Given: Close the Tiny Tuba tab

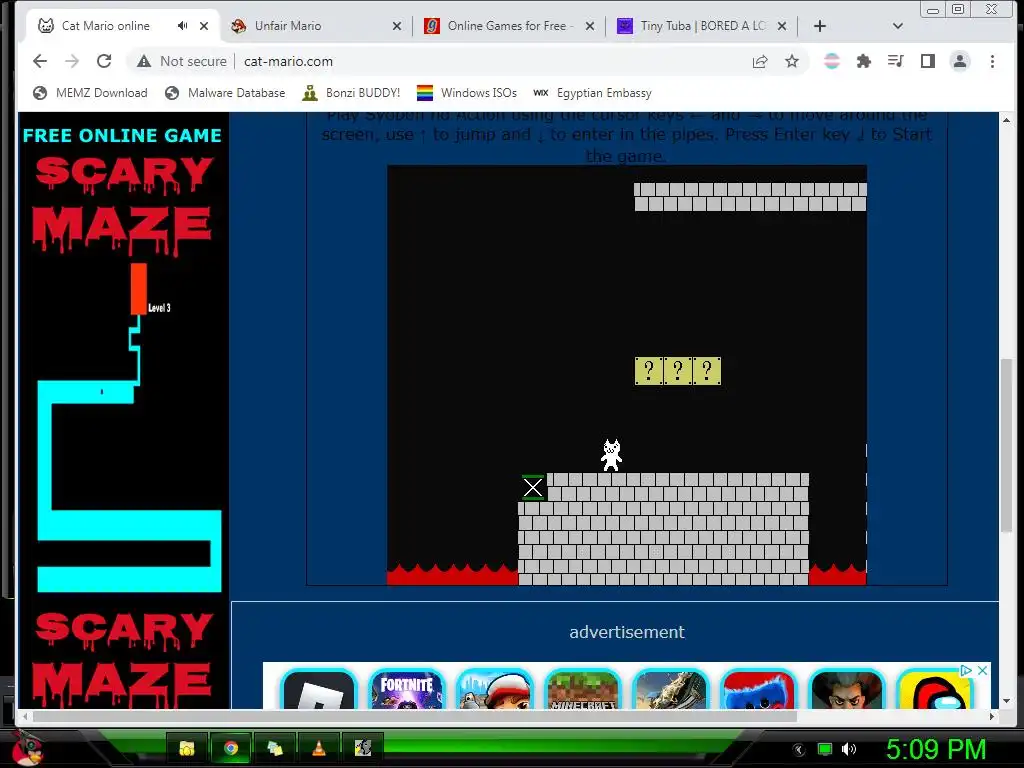Looking at the screenshot, I should 782,25.
